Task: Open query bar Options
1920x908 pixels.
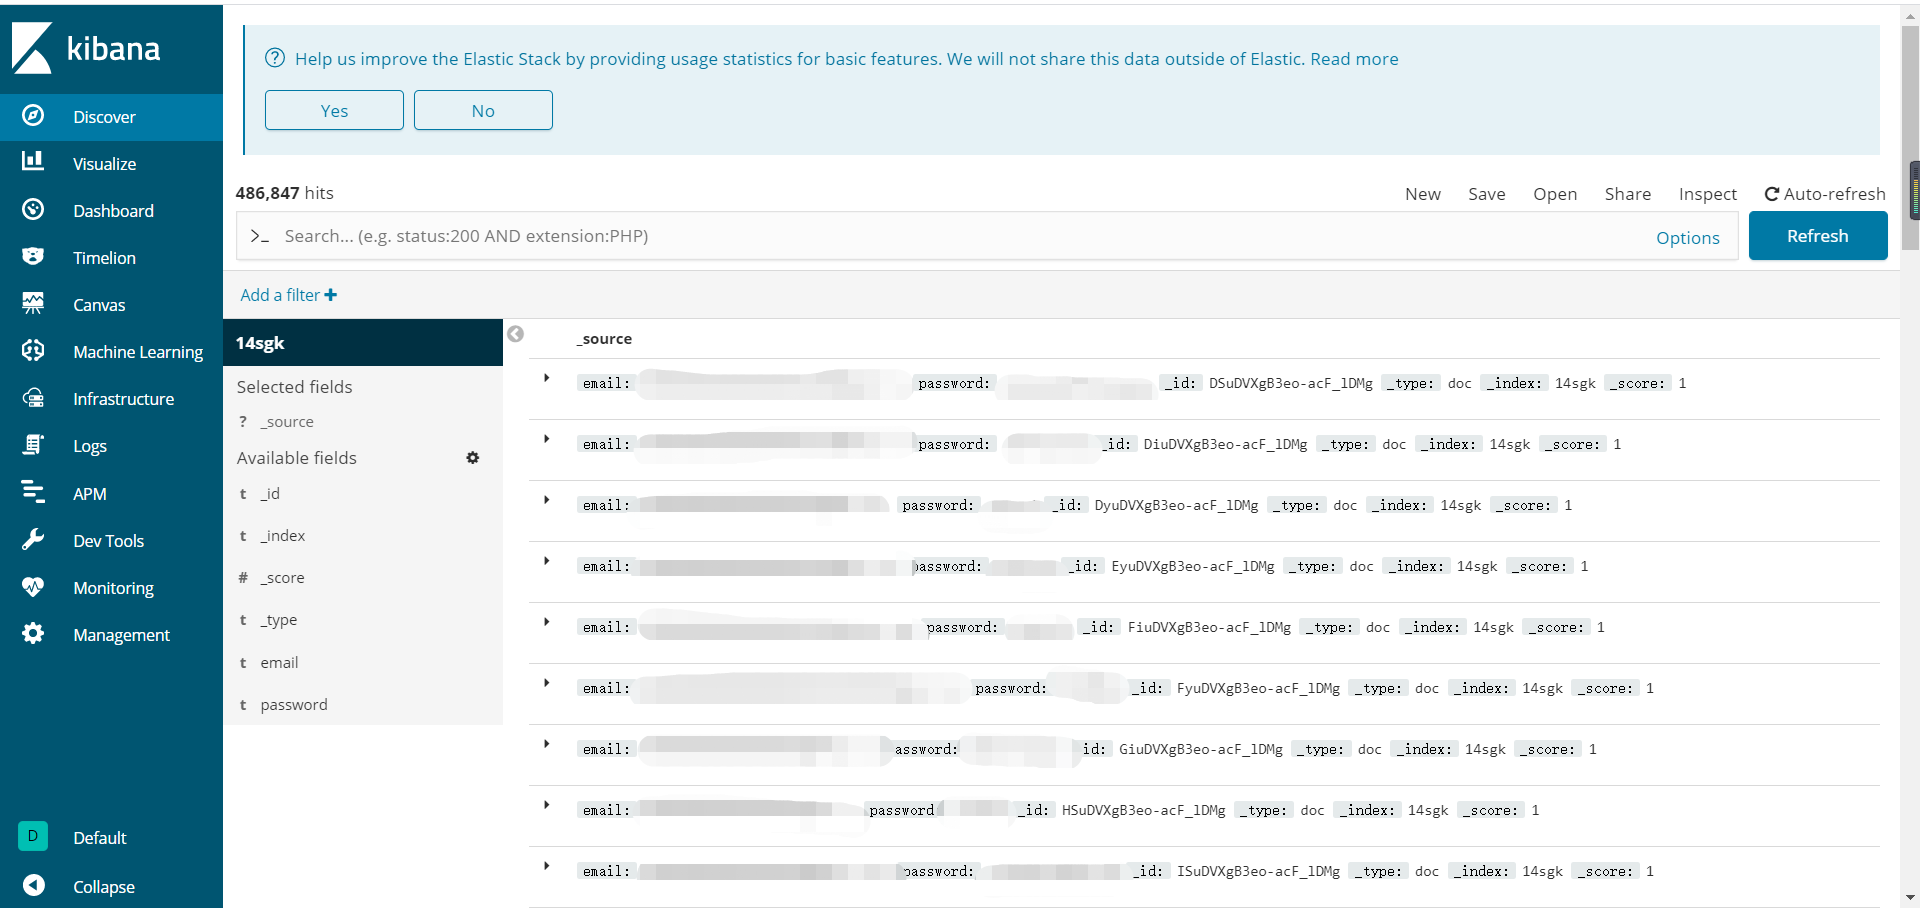Action: (x=1687, y=238)
